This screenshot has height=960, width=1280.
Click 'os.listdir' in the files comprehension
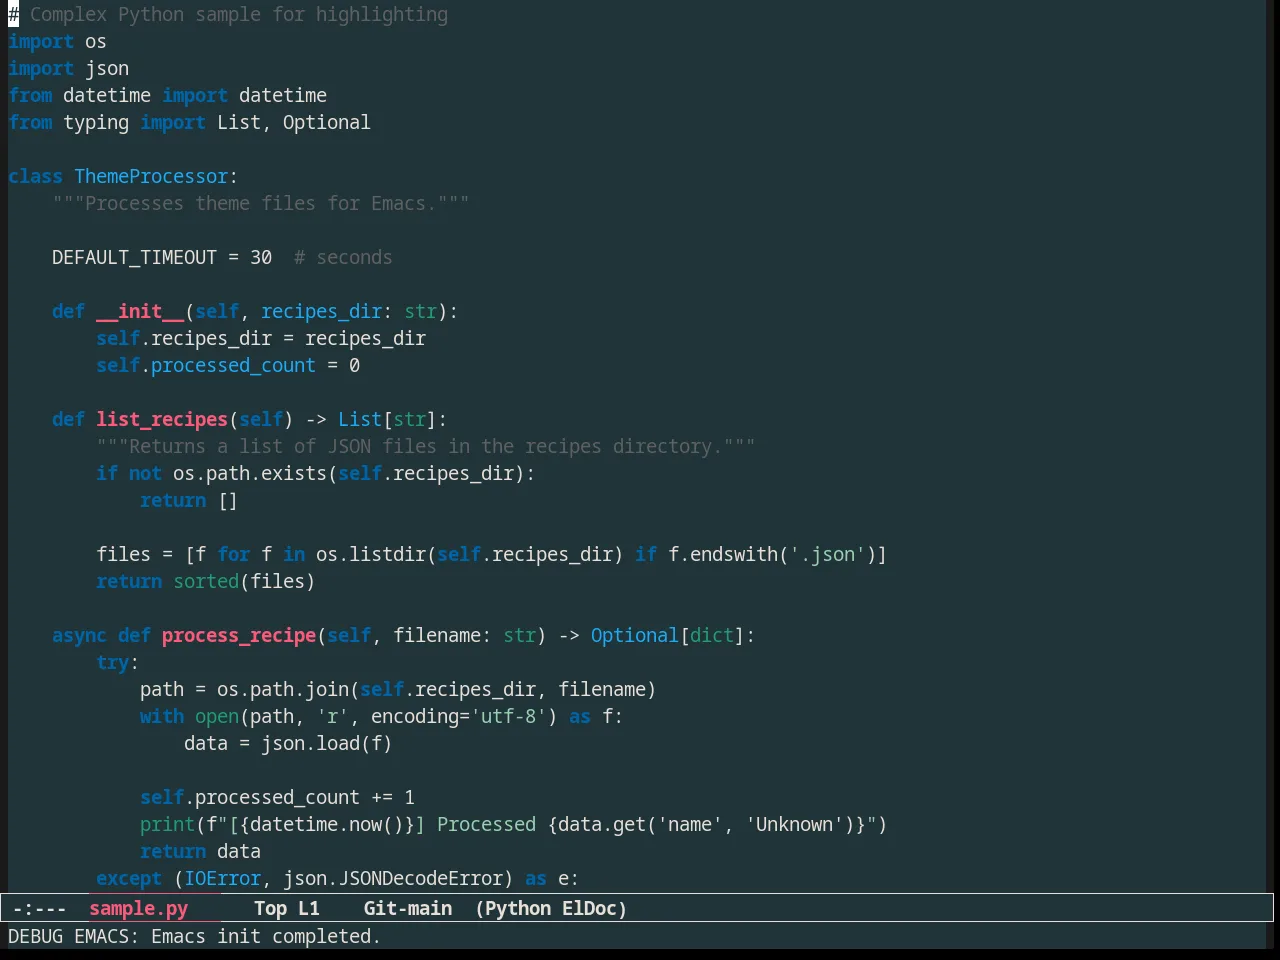[371, 554]
